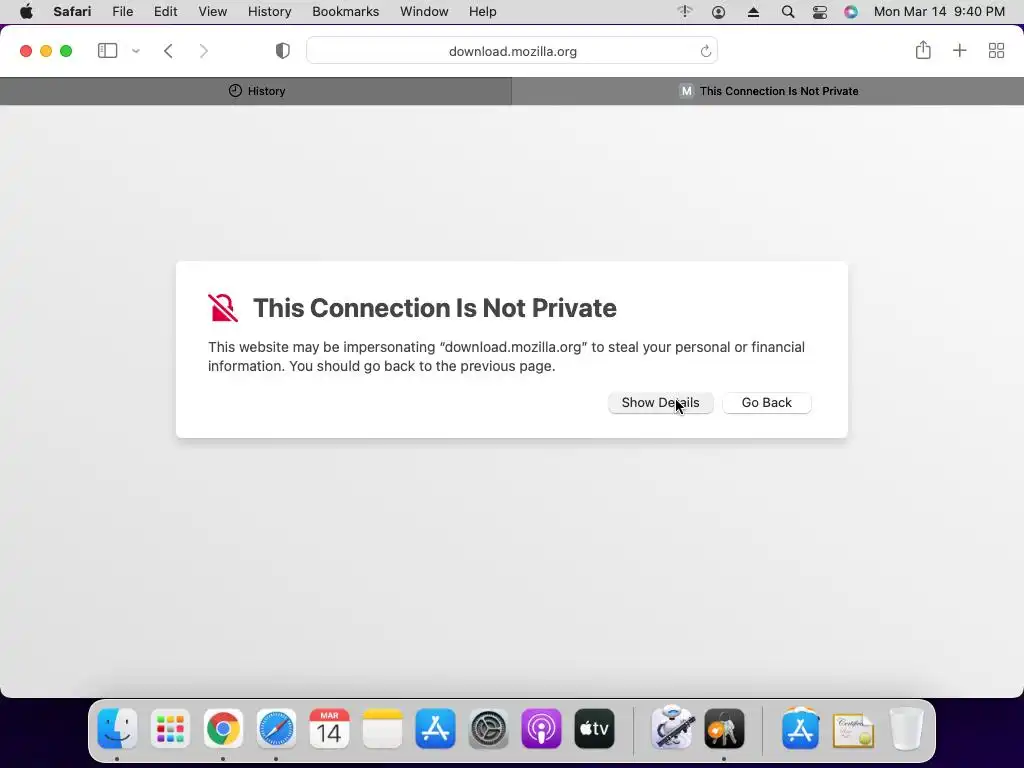Switch to the History tab
1024x768 pixels.
(x=256, y=91)
